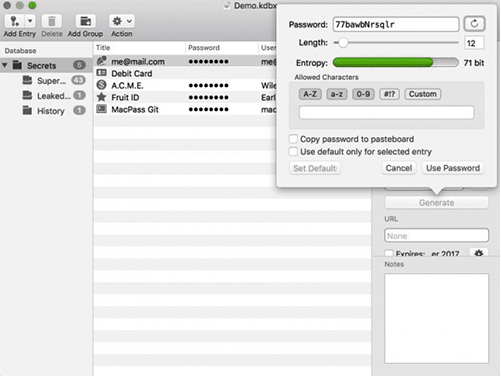The height and width of the screenshot is (376, 501).
Task: Click the URL field showing None
Action: pos(436,236)
